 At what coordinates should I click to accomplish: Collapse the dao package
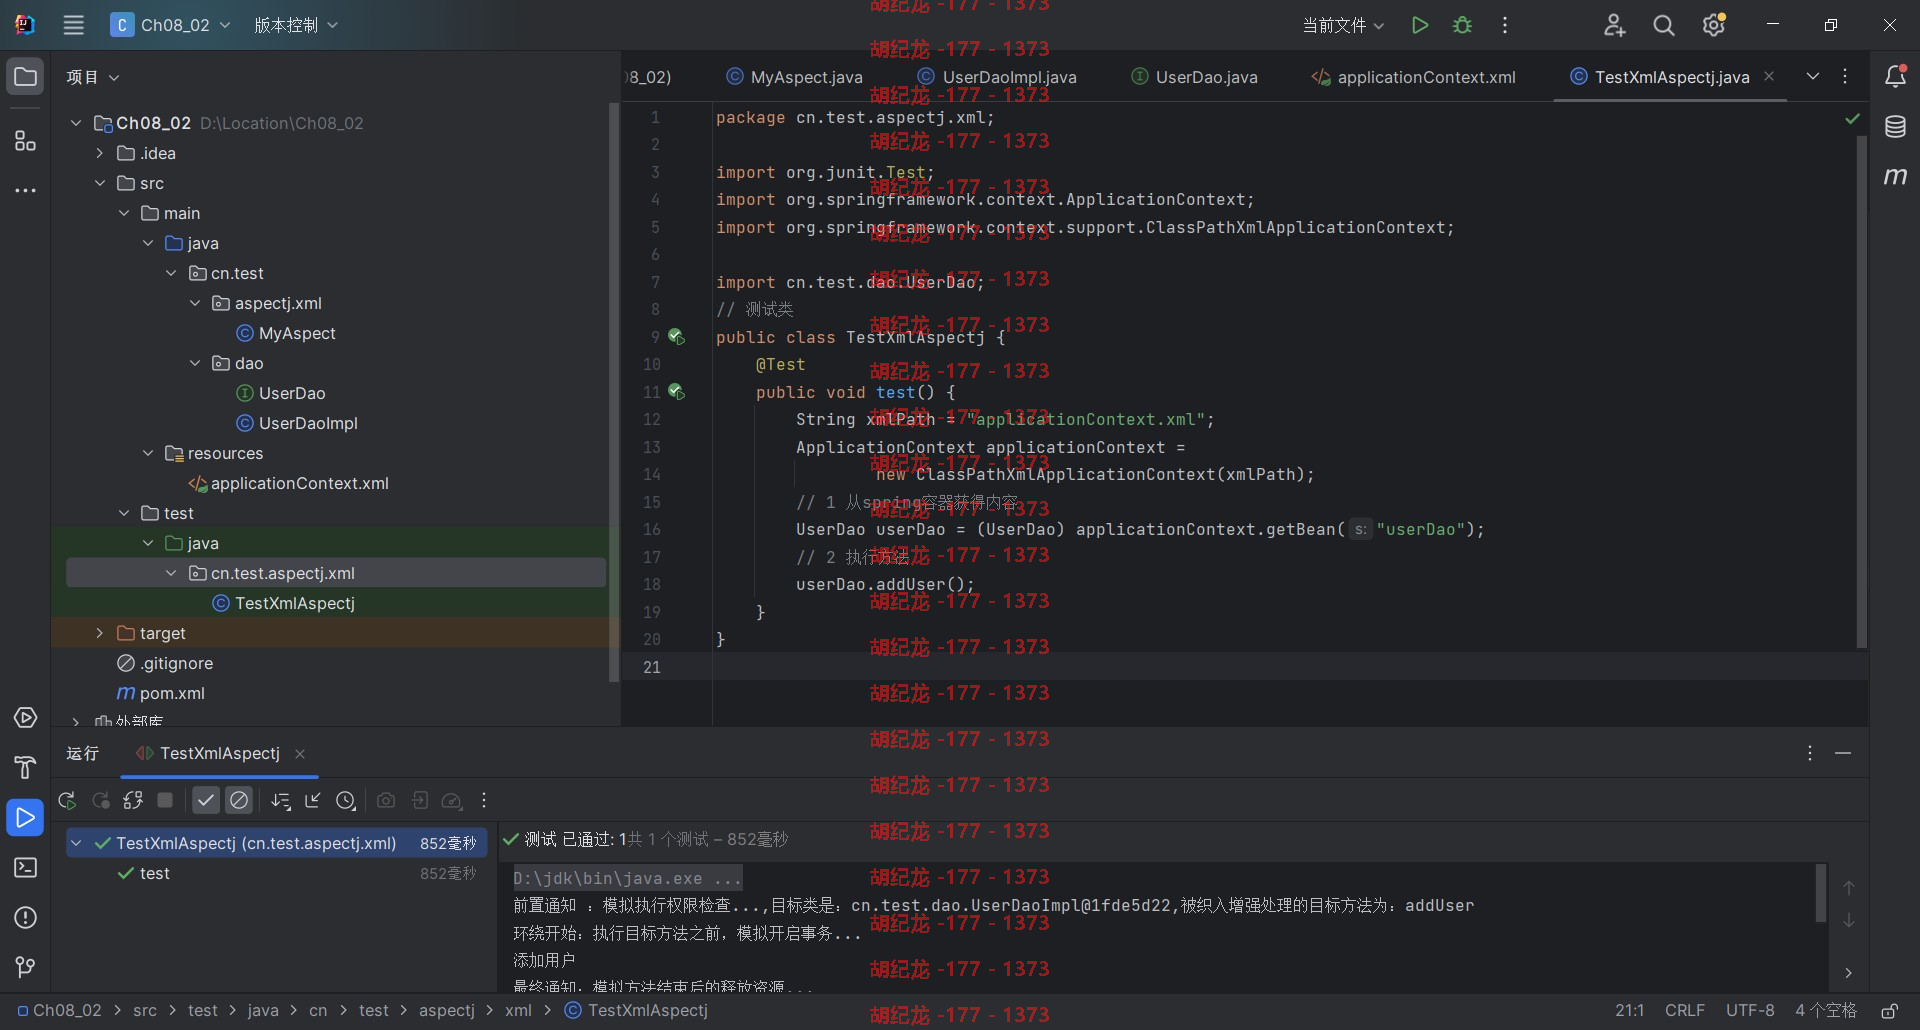click(x=195, y=363)
